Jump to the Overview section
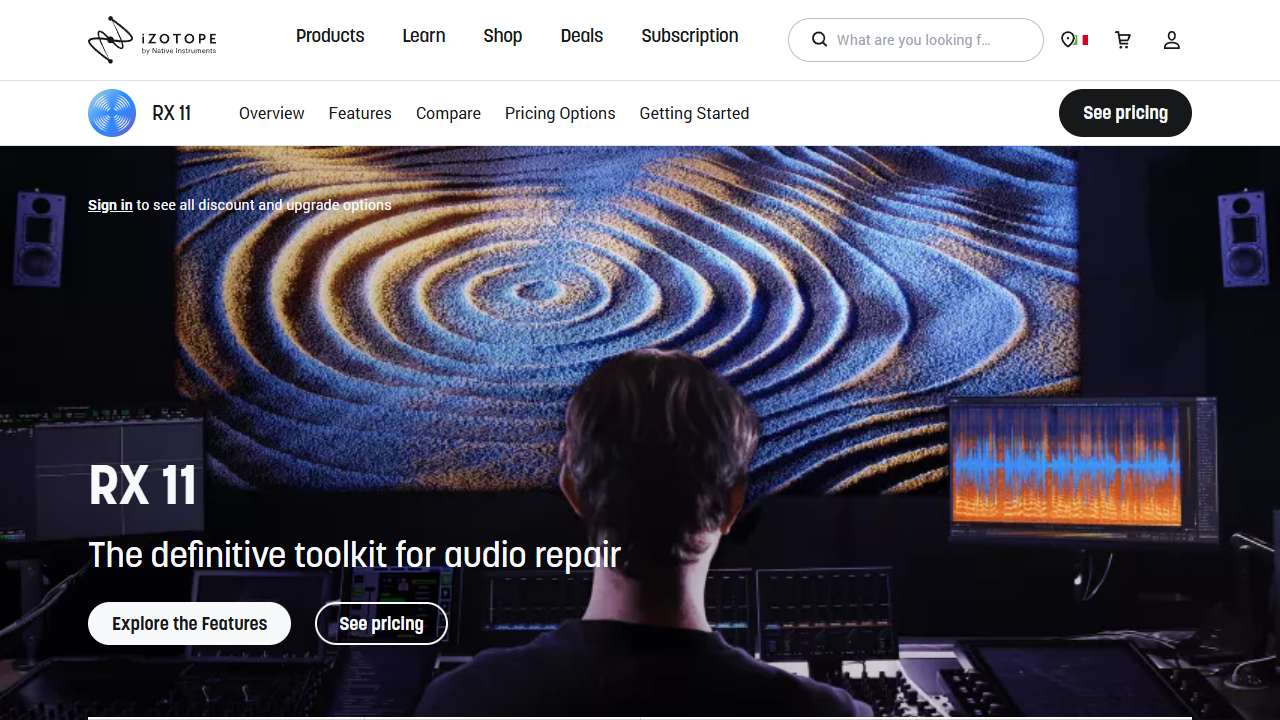Image resolution: width=1280 pixels, height=720 pixels. tap(272, 113)
